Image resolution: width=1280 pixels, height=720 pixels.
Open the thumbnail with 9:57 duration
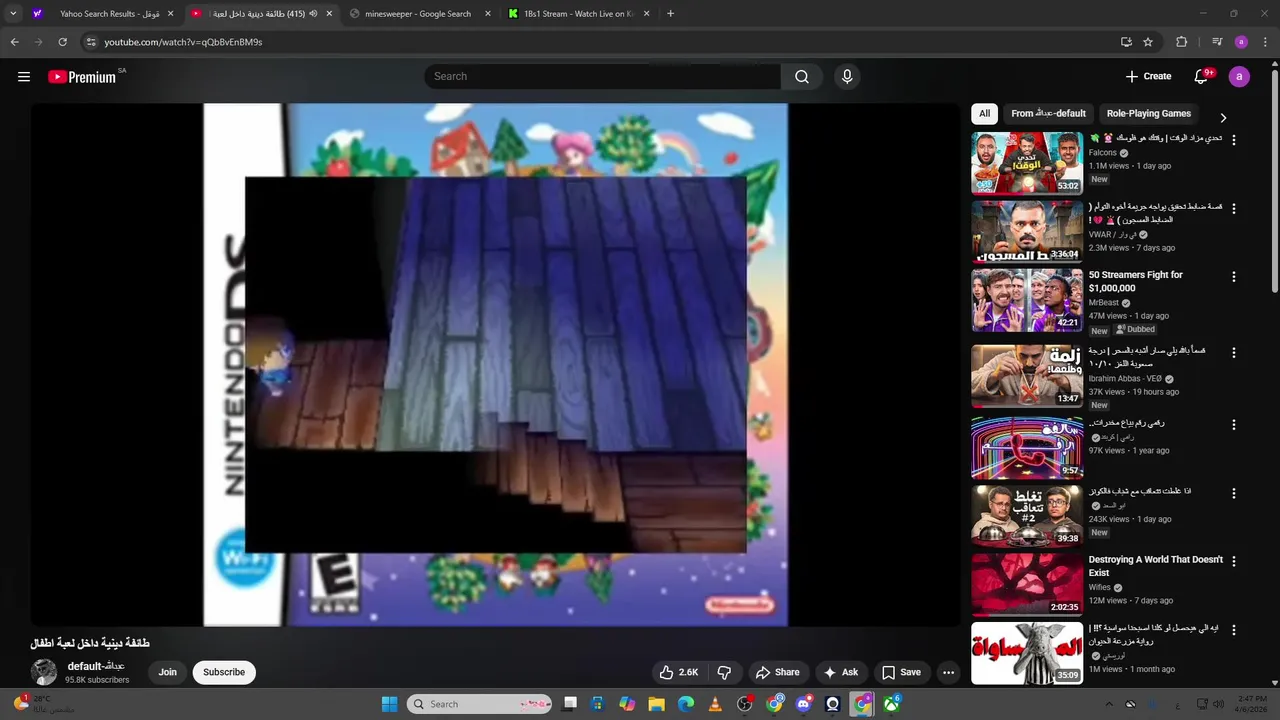click(1027, 448)
